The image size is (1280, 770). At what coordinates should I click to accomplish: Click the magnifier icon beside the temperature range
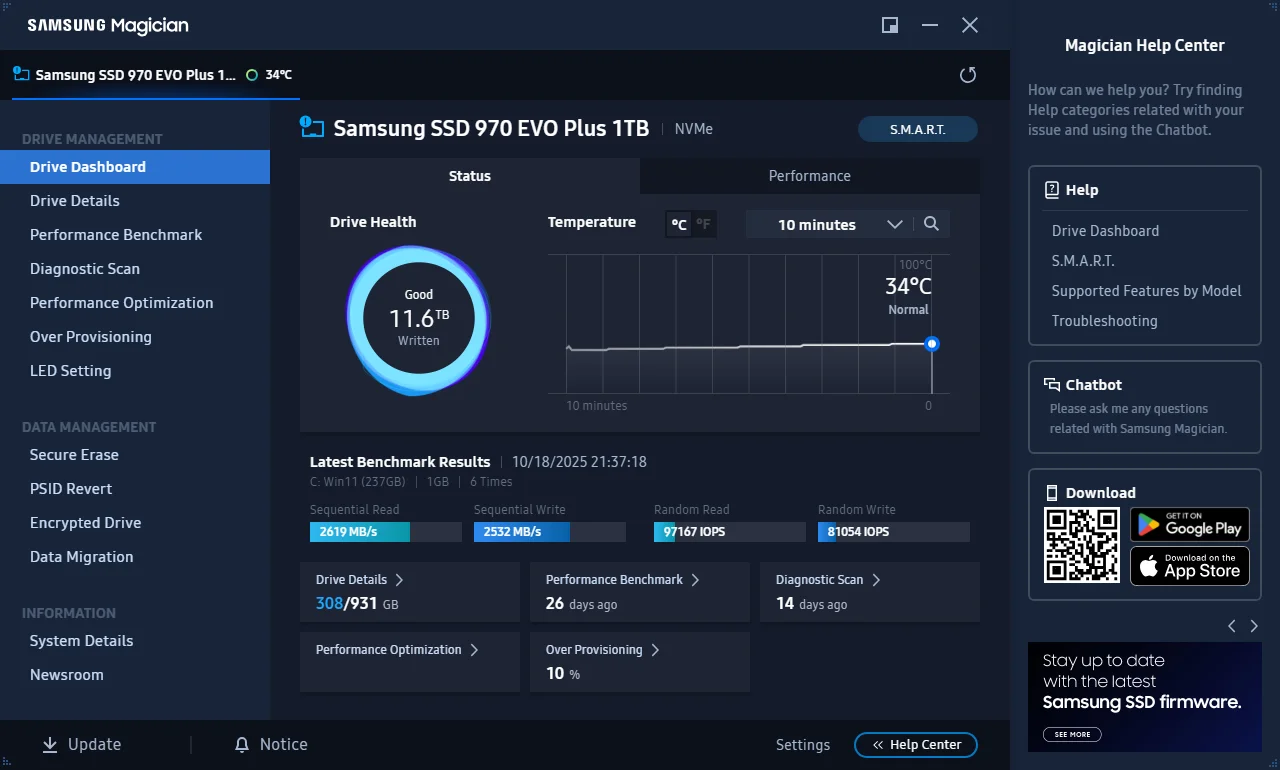pyautogui.click(x=931, y=224)
